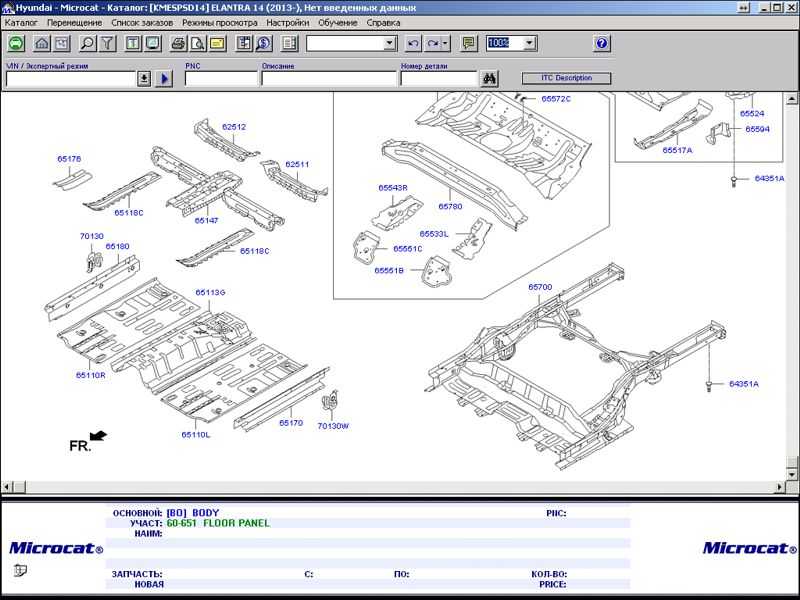Viewport: 800px width, 600px height.
Task: Select part label 65110R
Action: click(90, 375)
